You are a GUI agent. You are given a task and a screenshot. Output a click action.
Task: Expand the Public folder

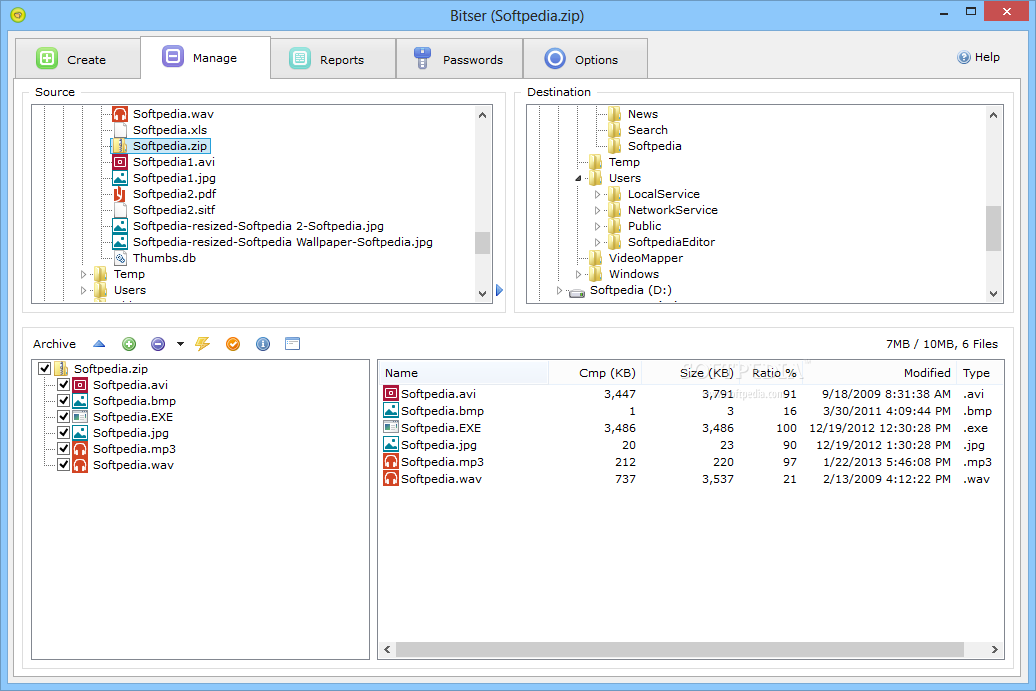597,226
